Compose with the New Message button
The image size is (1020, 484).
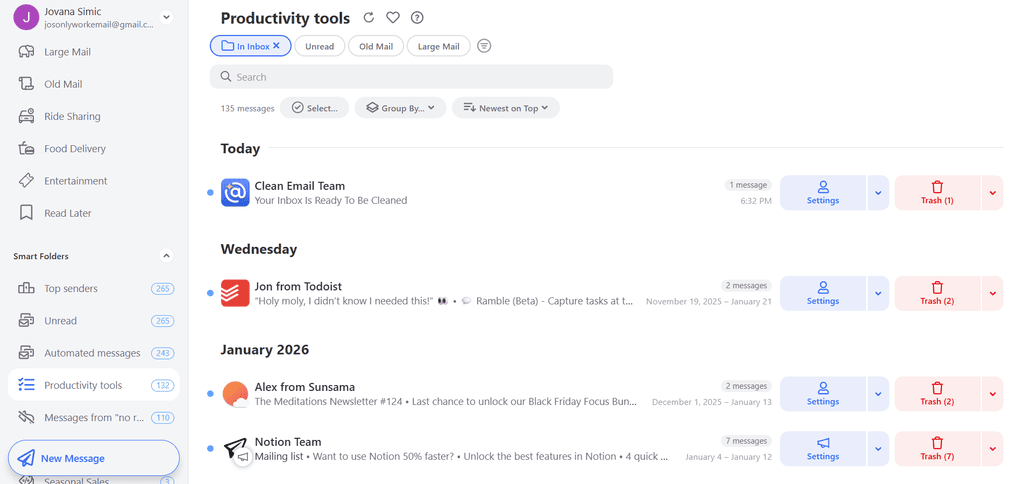(94, 458)
